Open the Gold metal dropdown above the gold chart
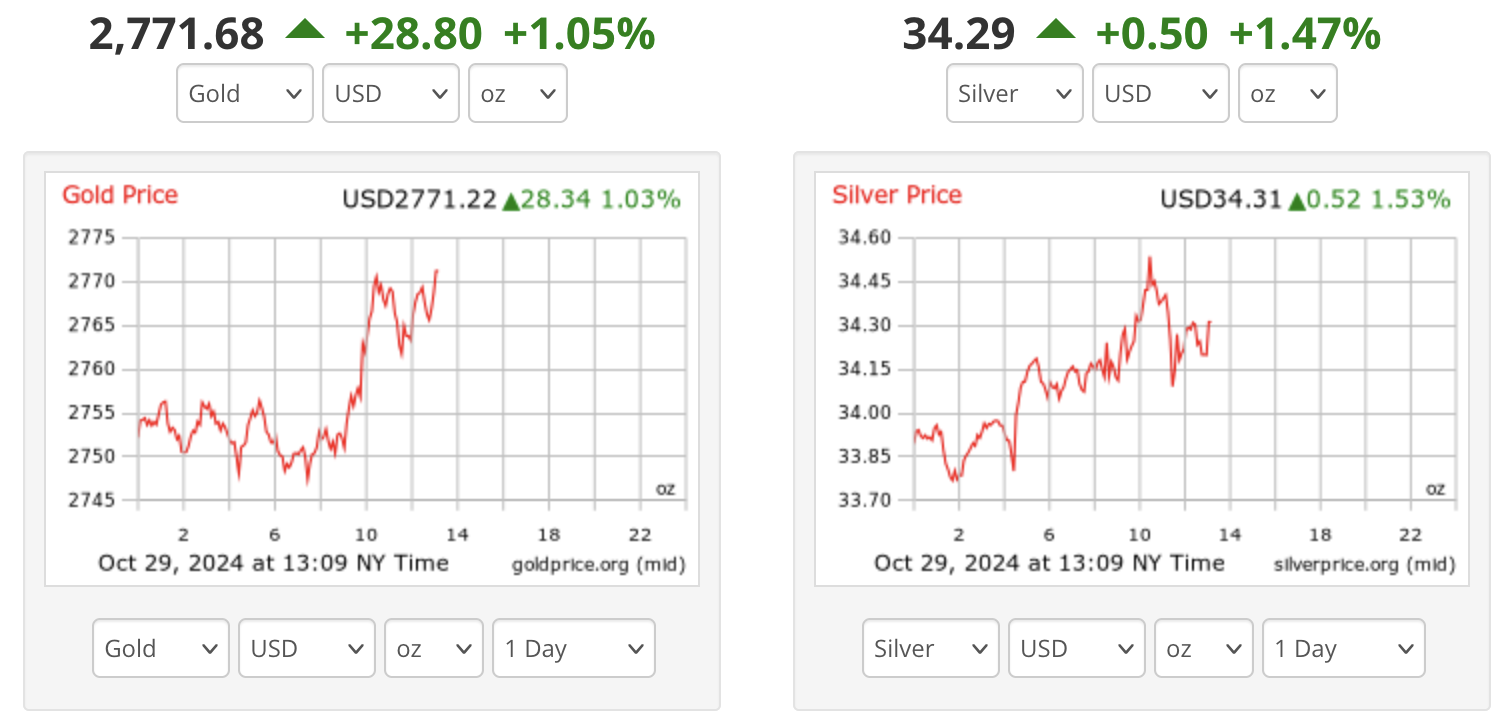Image resolution: width=1506 pixels, height=728 pixels. 245,94
